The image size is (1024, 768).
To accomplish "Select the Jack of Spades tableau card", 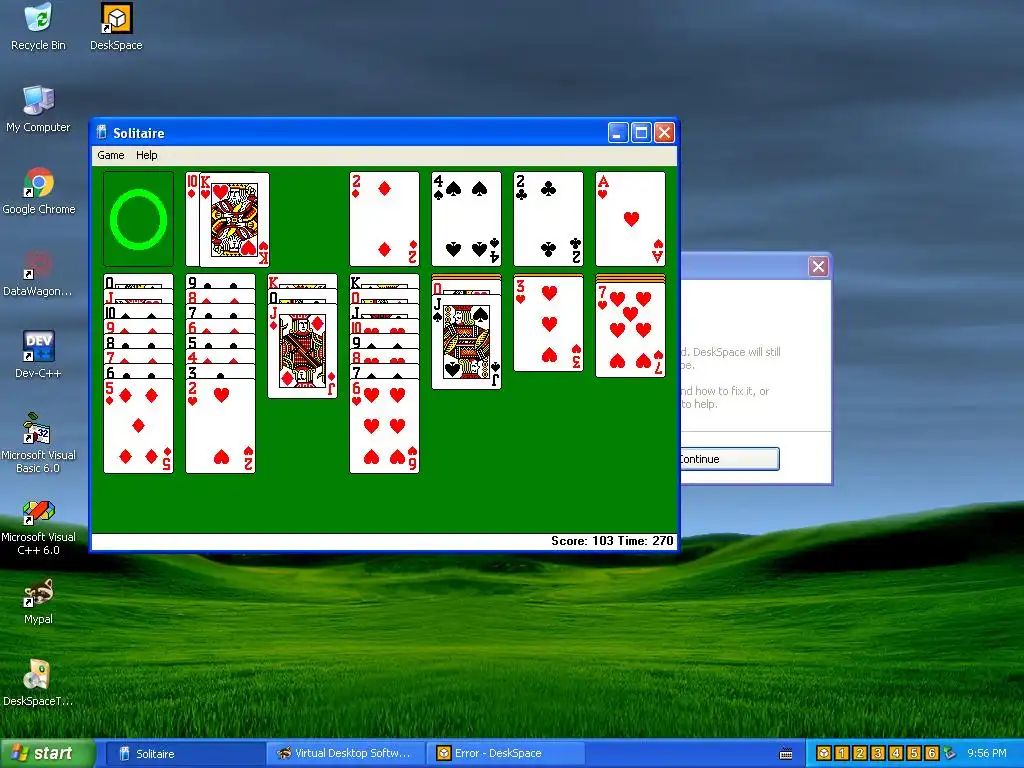I will point(466,342).
